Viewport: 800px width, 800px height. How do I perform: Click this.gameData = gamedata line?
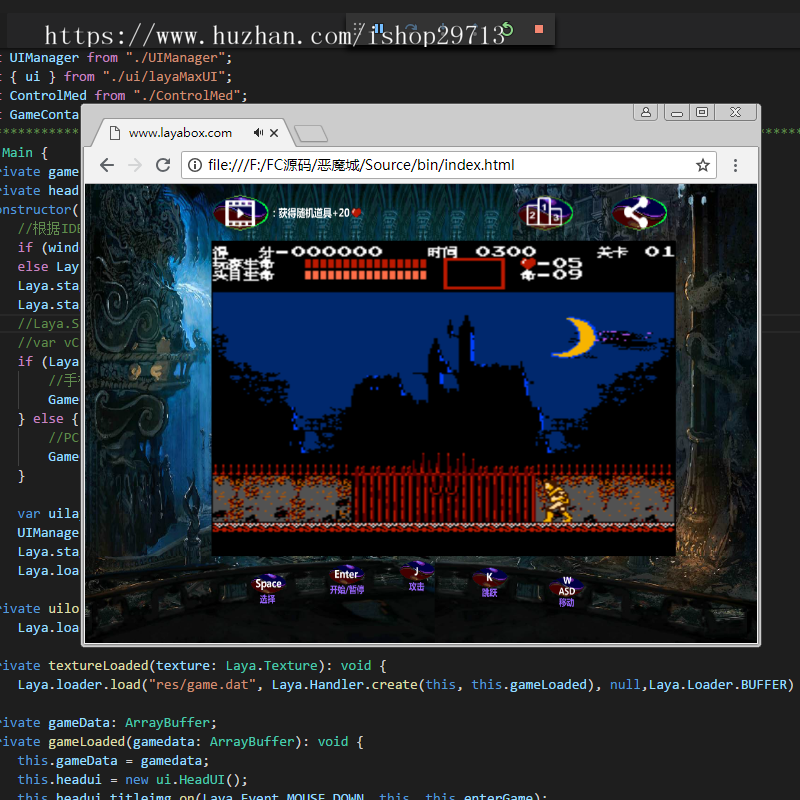pos(113,761)
